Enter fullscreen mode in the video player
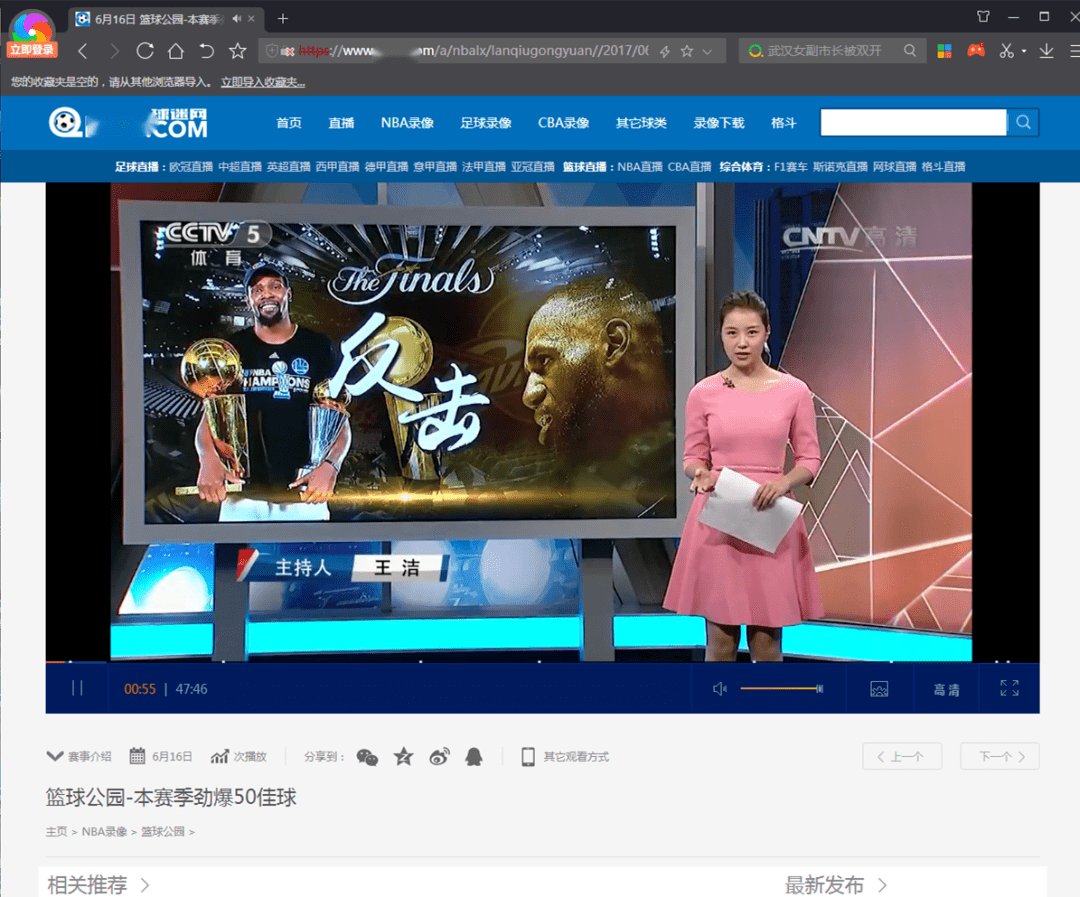 coord(1009,688)
